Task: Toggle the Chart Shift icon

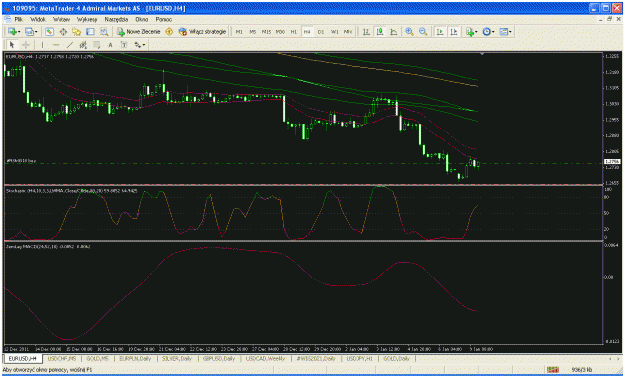Action: pos(454,31)
